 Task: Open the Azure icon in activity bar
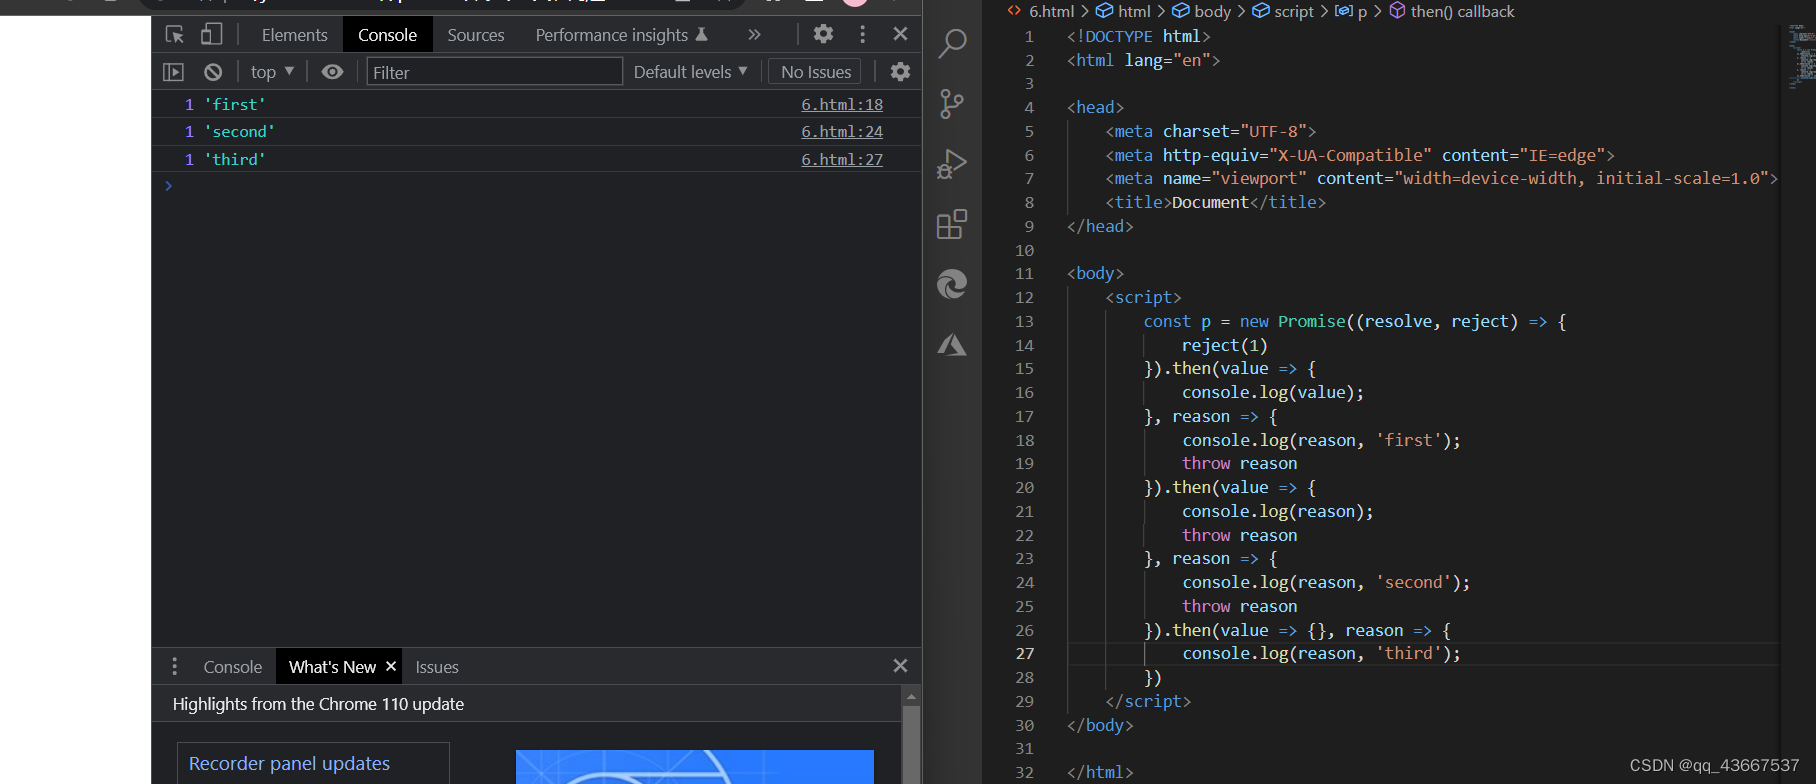[x=952, y=345]
